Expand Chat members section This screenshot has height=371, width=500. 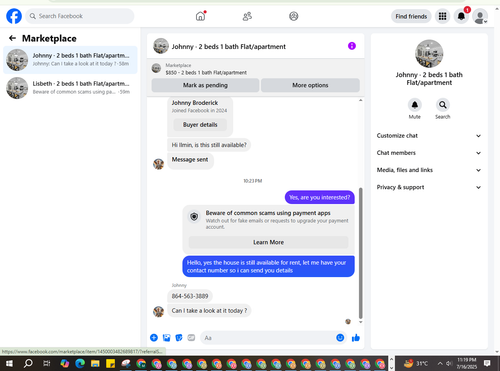(429, 153)
